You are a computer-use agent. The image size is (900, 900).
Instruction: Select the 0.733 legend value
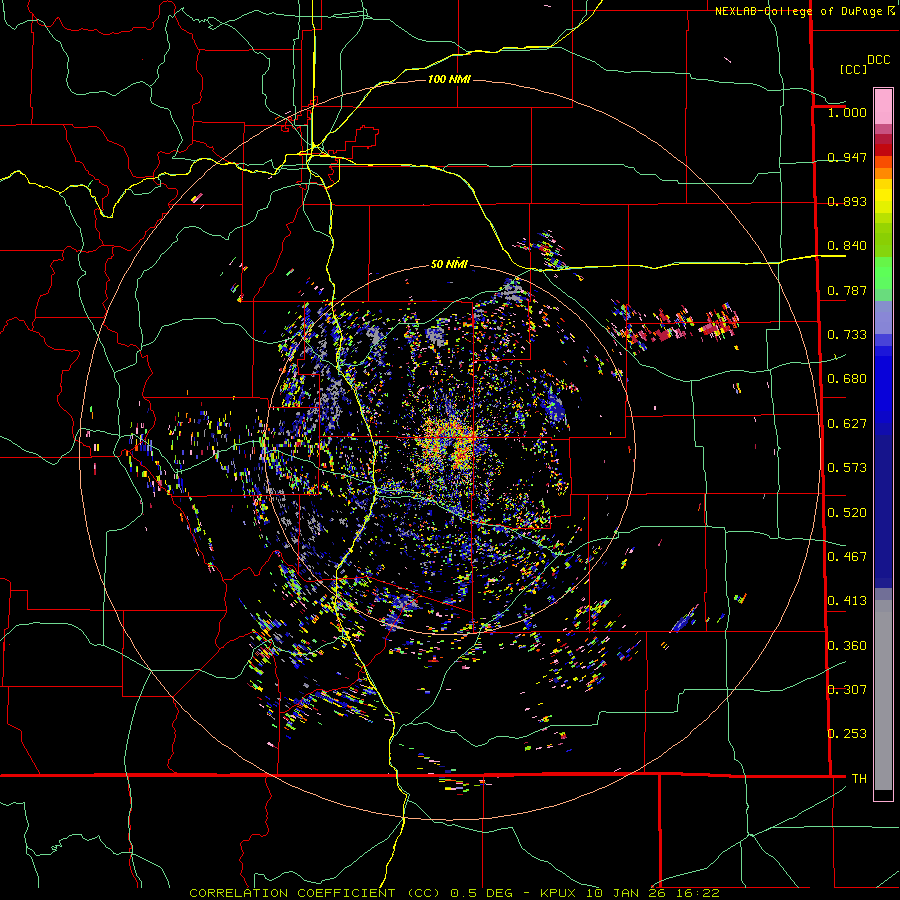tap(847, 335)
